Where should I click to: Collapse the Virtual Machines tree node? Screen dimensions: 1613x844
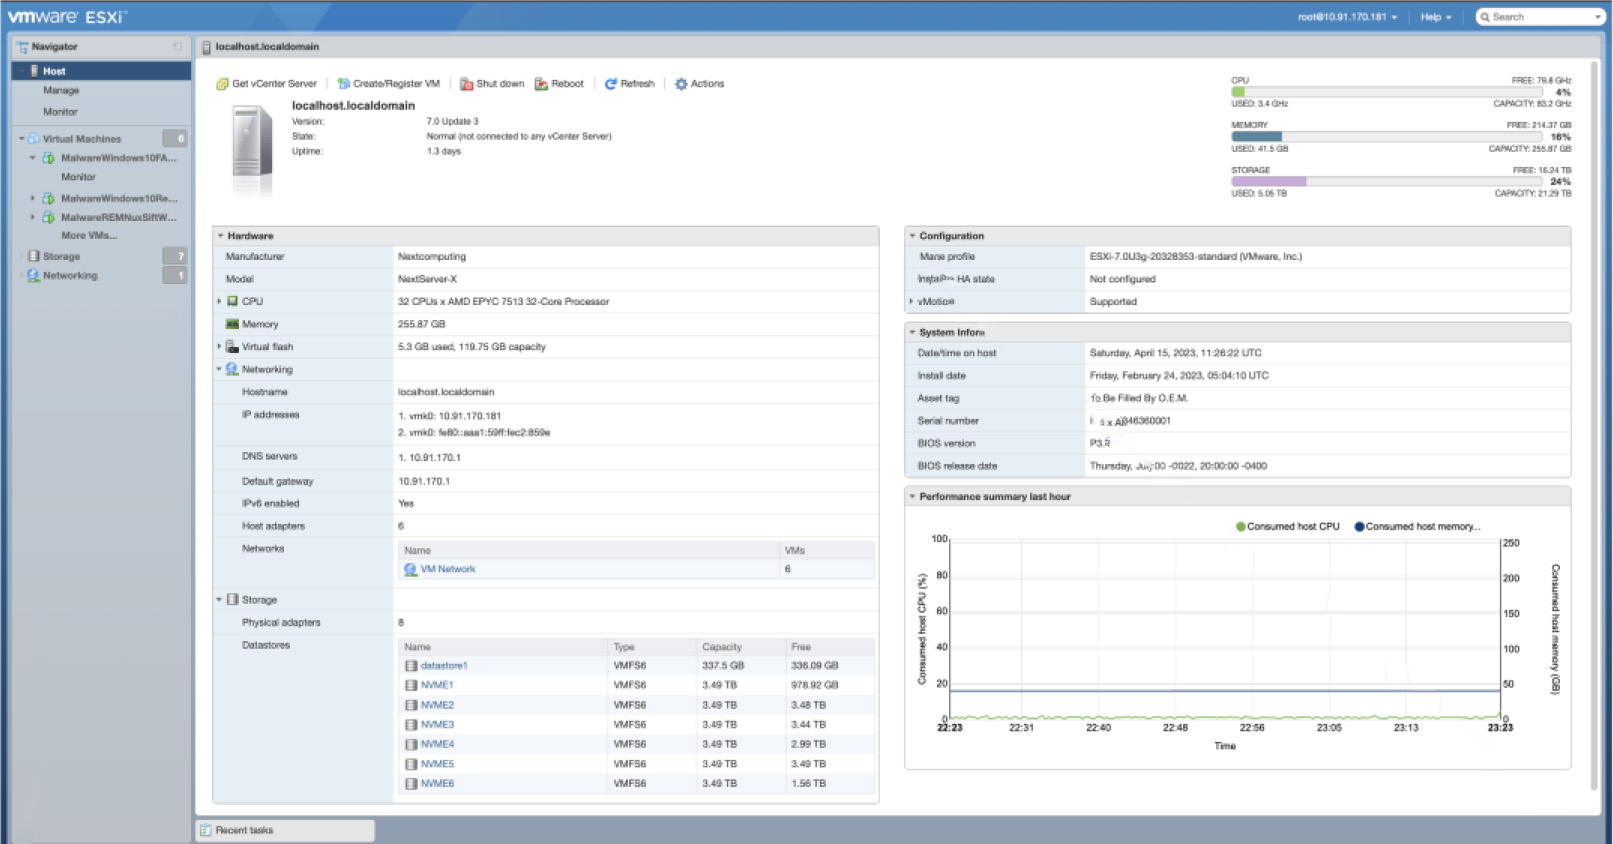coord(22,139)
